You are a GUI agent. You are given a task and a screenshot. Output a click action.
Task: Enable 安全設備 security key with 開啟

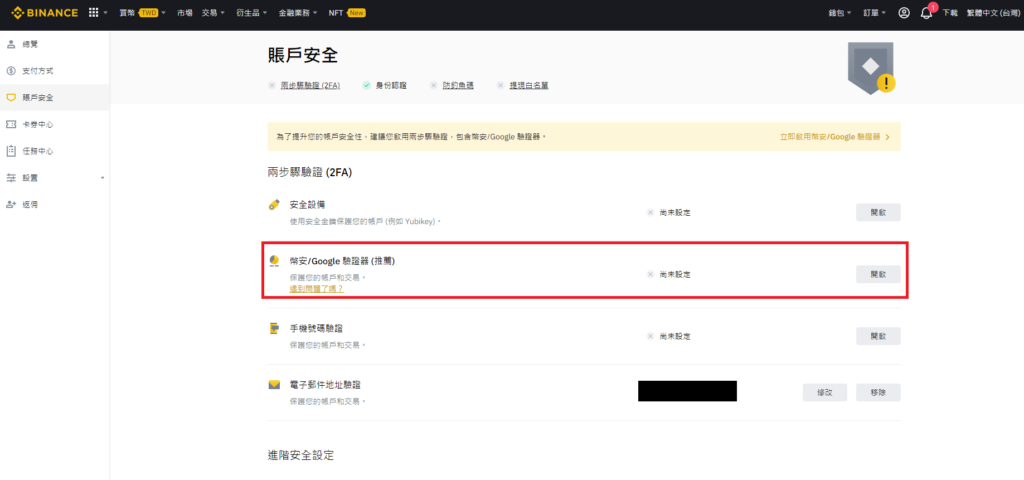pyautogui.click(x=878, y=212)
